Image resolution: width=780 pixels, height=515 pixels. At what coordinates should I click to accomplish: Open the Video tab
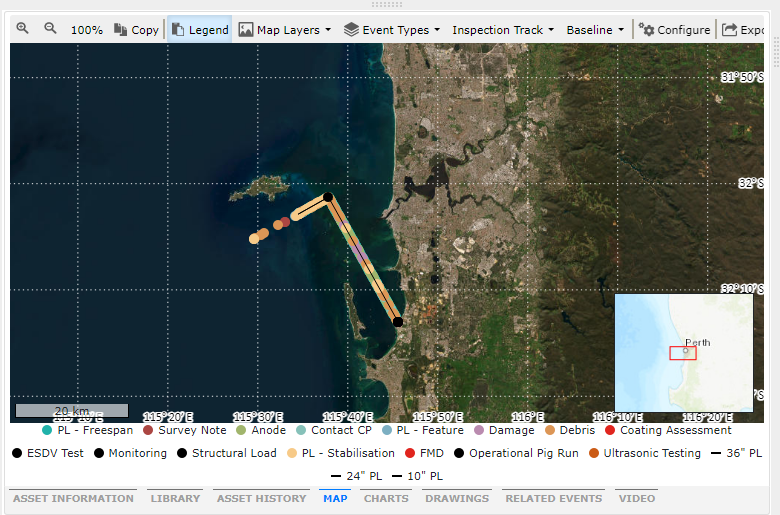point(637,498)
